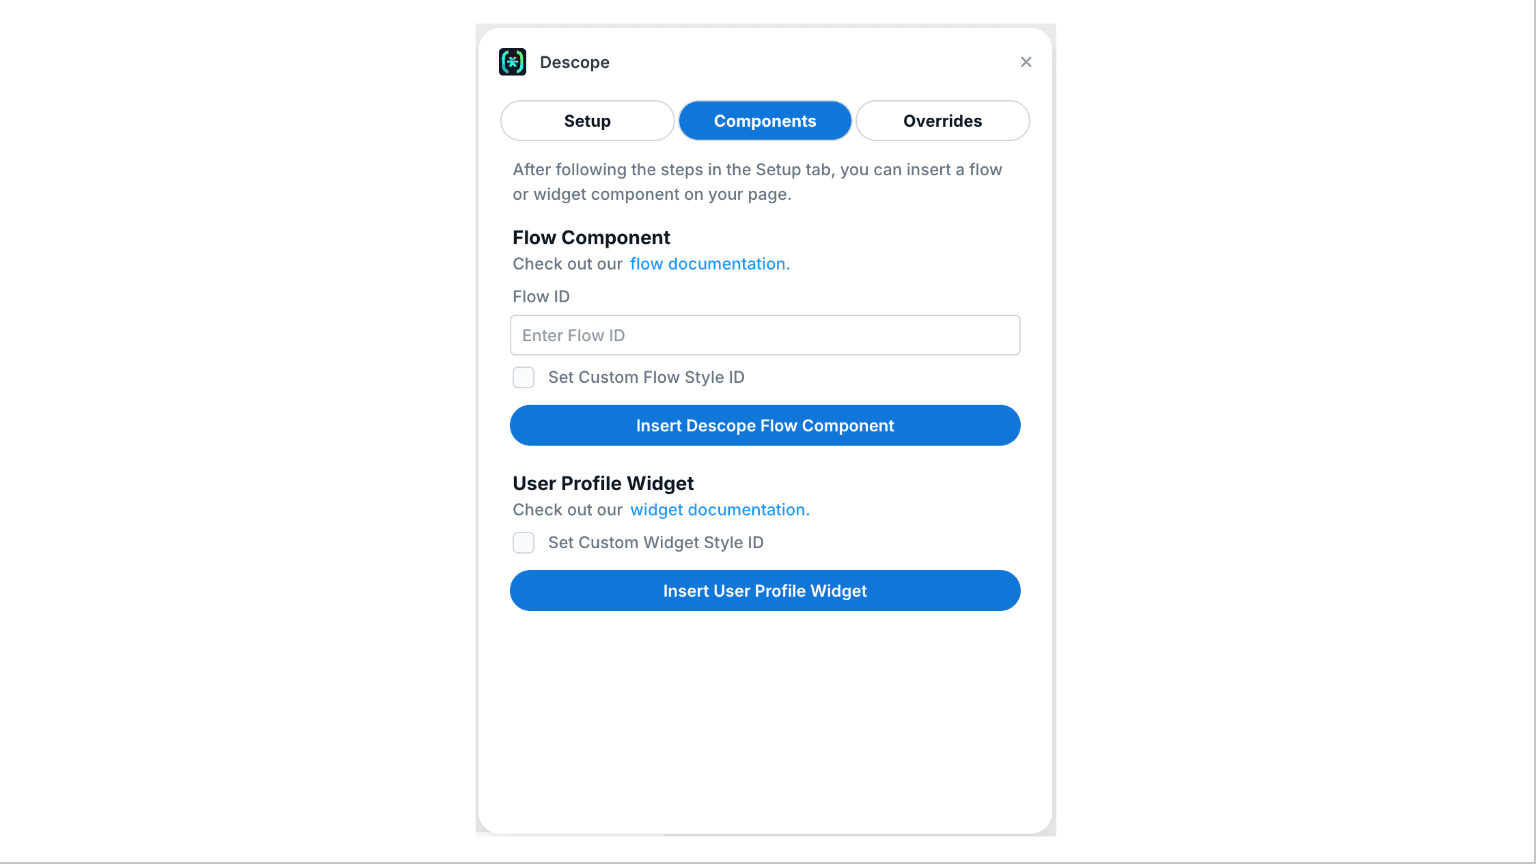Screen dimensions: 1536x864
Task: Focus the Enter Flow ID input field
Action: click(765, 335)
